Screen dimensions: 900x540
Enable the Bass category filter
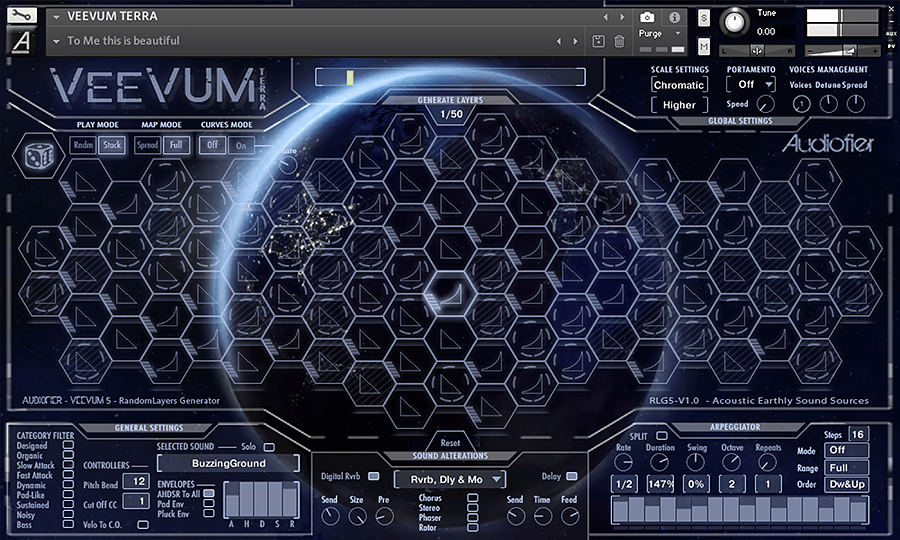click(68, 524)
